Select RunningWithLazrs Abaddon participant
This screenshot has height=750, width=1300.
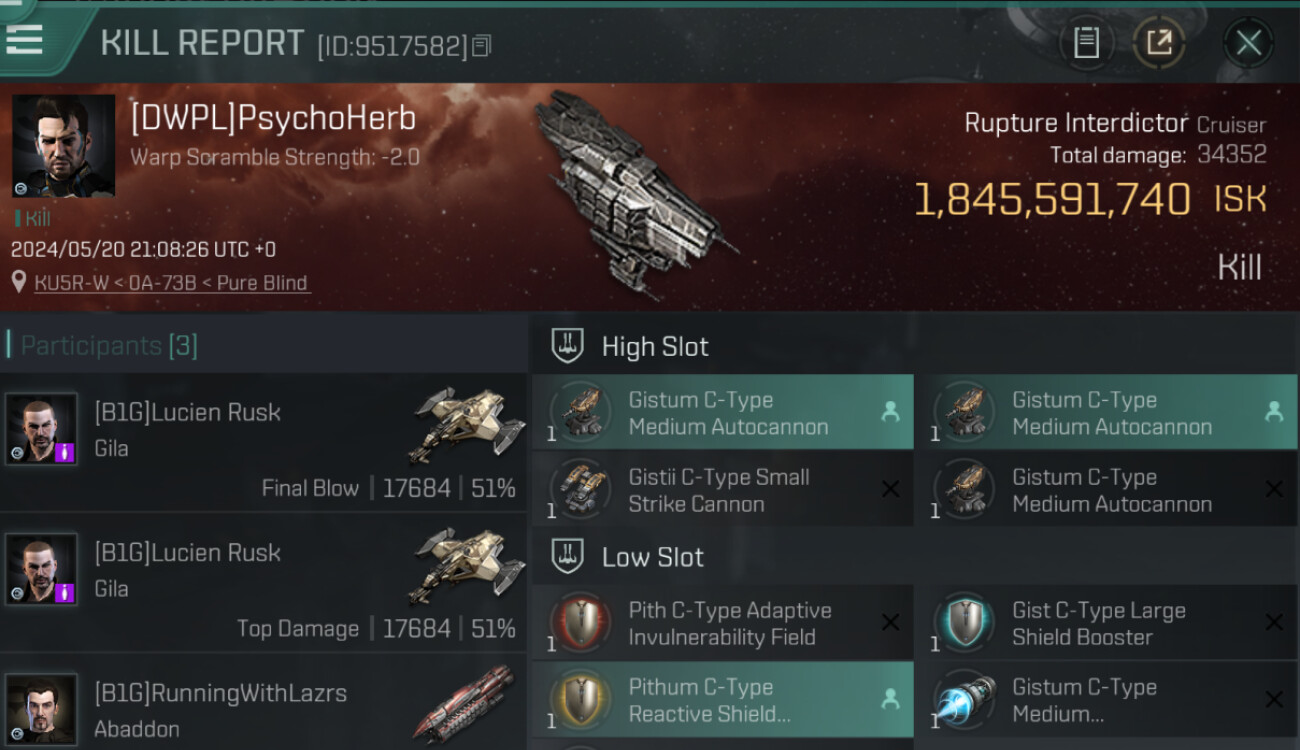(264, 704)
